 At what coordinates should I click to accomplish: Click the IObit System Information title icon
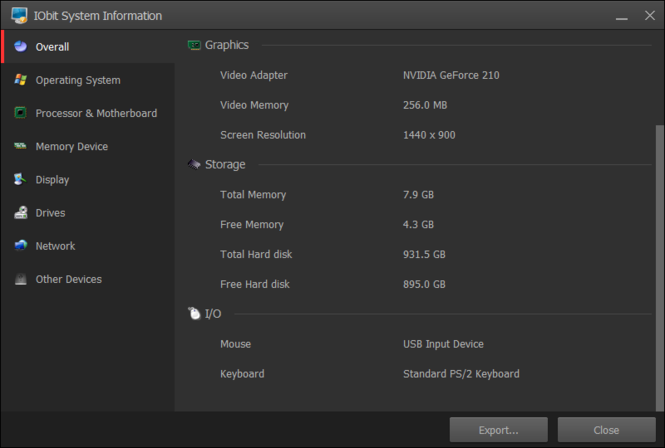click(20, 15)
